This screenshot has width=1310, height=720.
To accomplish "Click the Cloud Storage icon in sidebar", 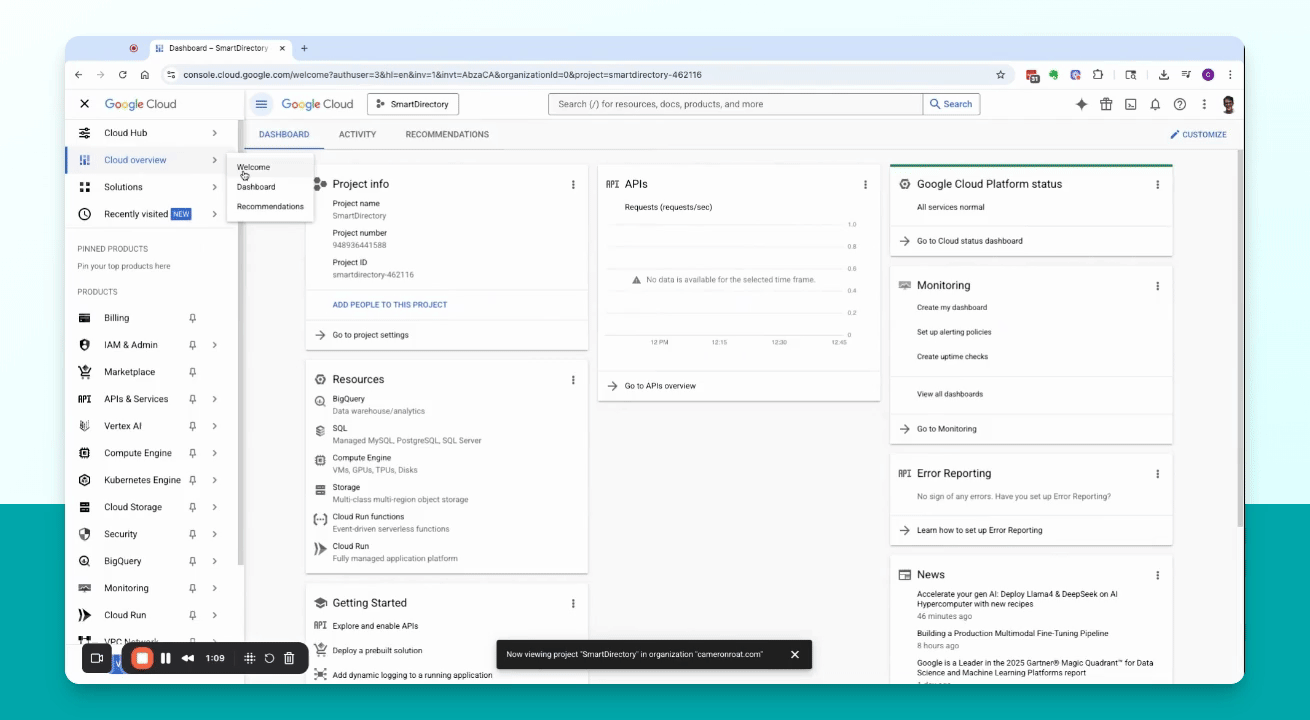I will coord(85,507).
